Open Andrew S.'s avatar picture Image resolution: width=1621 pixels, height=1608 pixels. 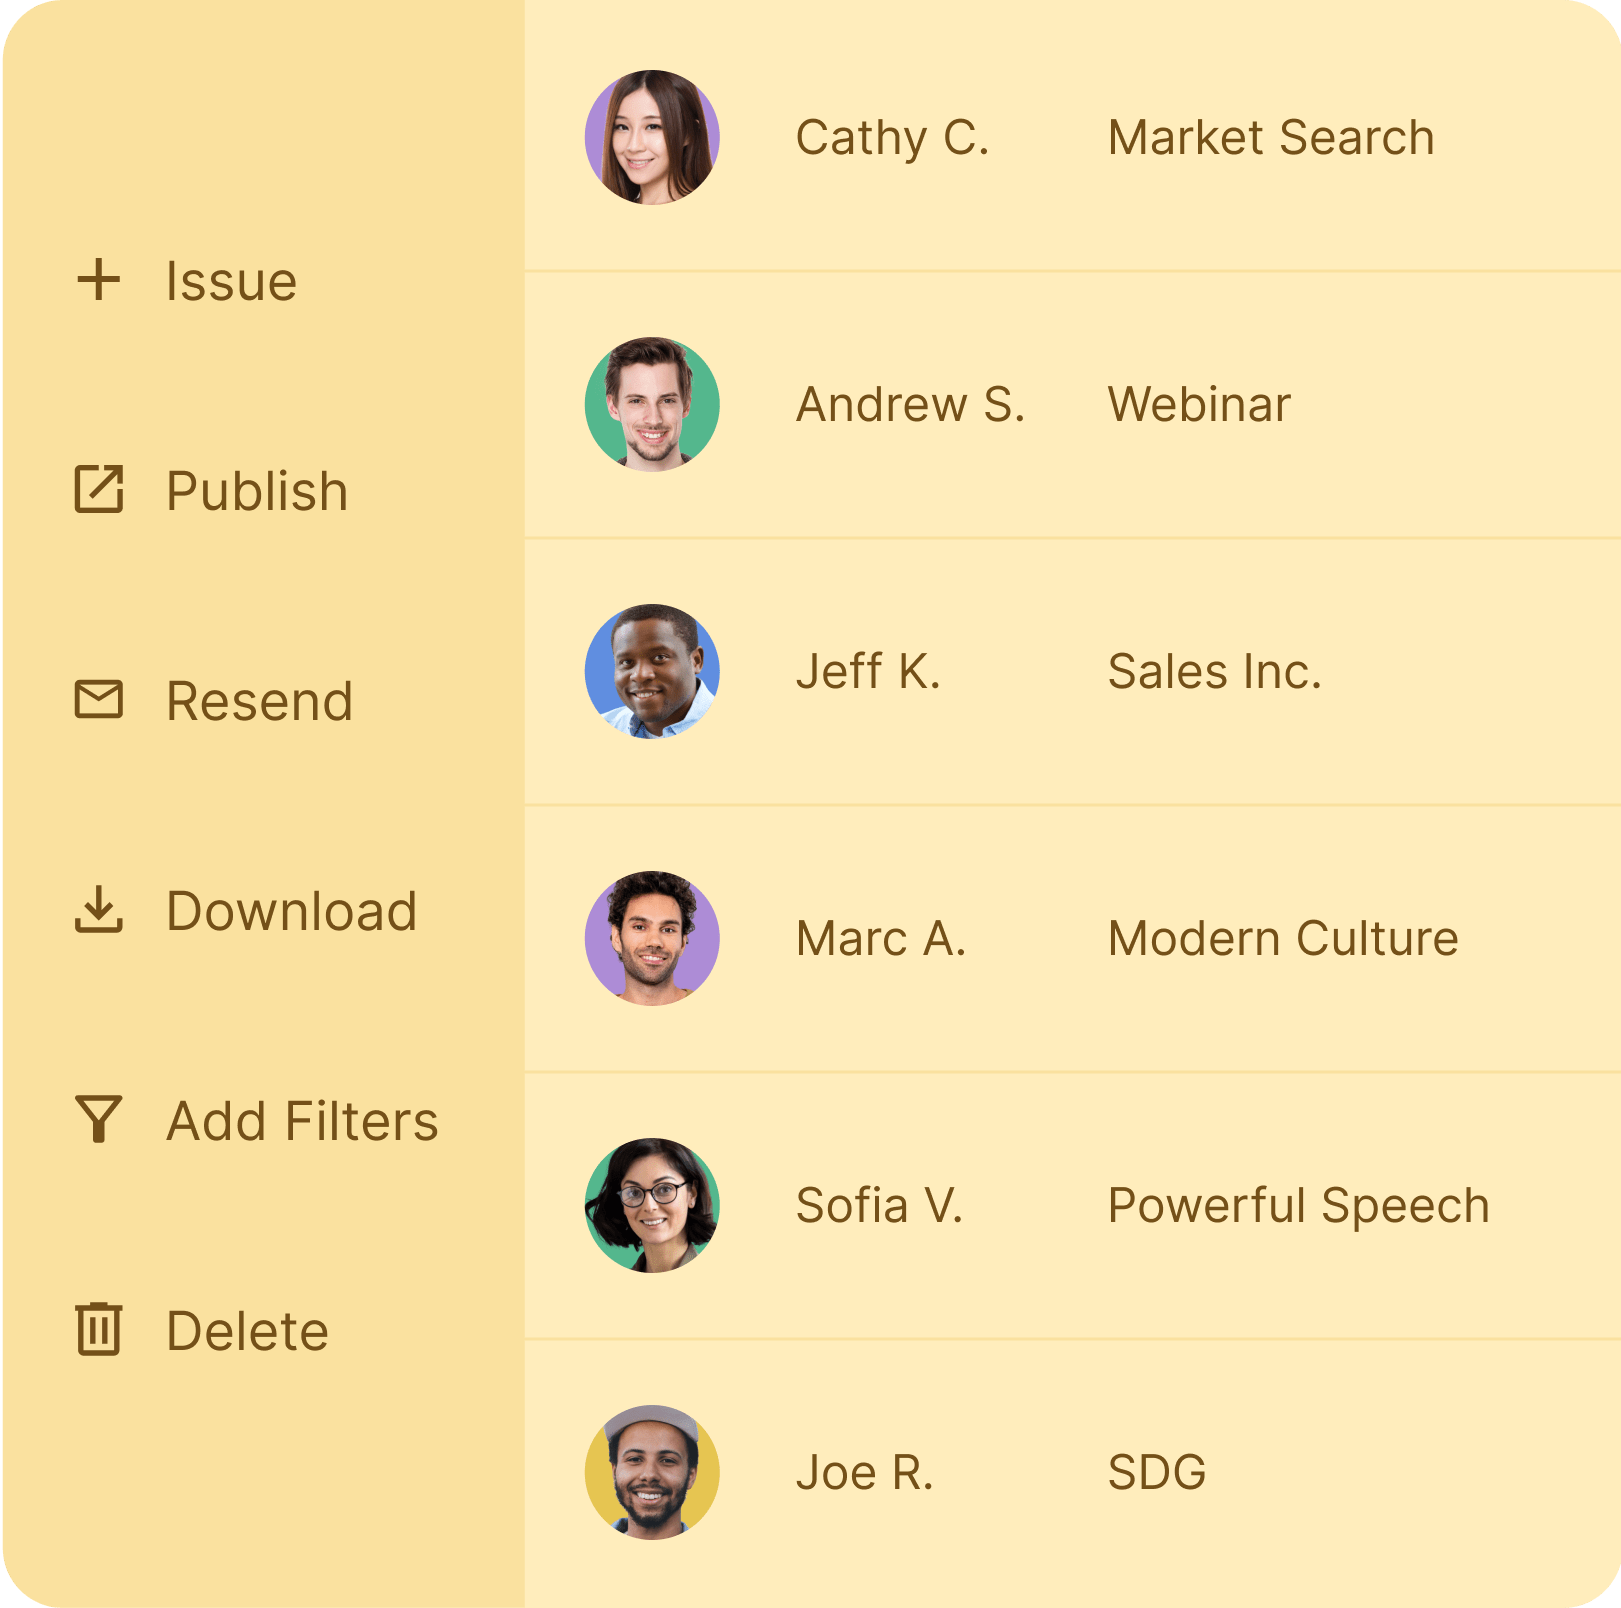click(652, 405)
